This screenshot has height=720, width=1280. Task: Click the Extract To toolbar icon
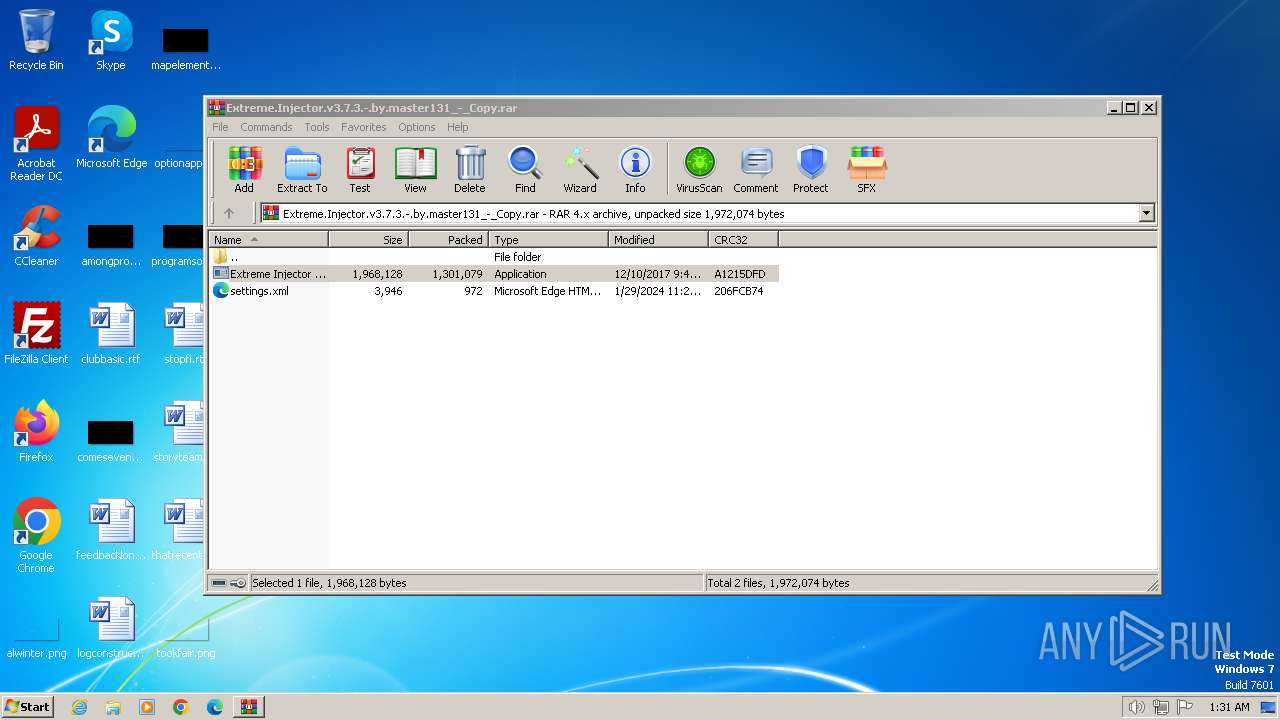pyautogui.click(x=302, y=169)
